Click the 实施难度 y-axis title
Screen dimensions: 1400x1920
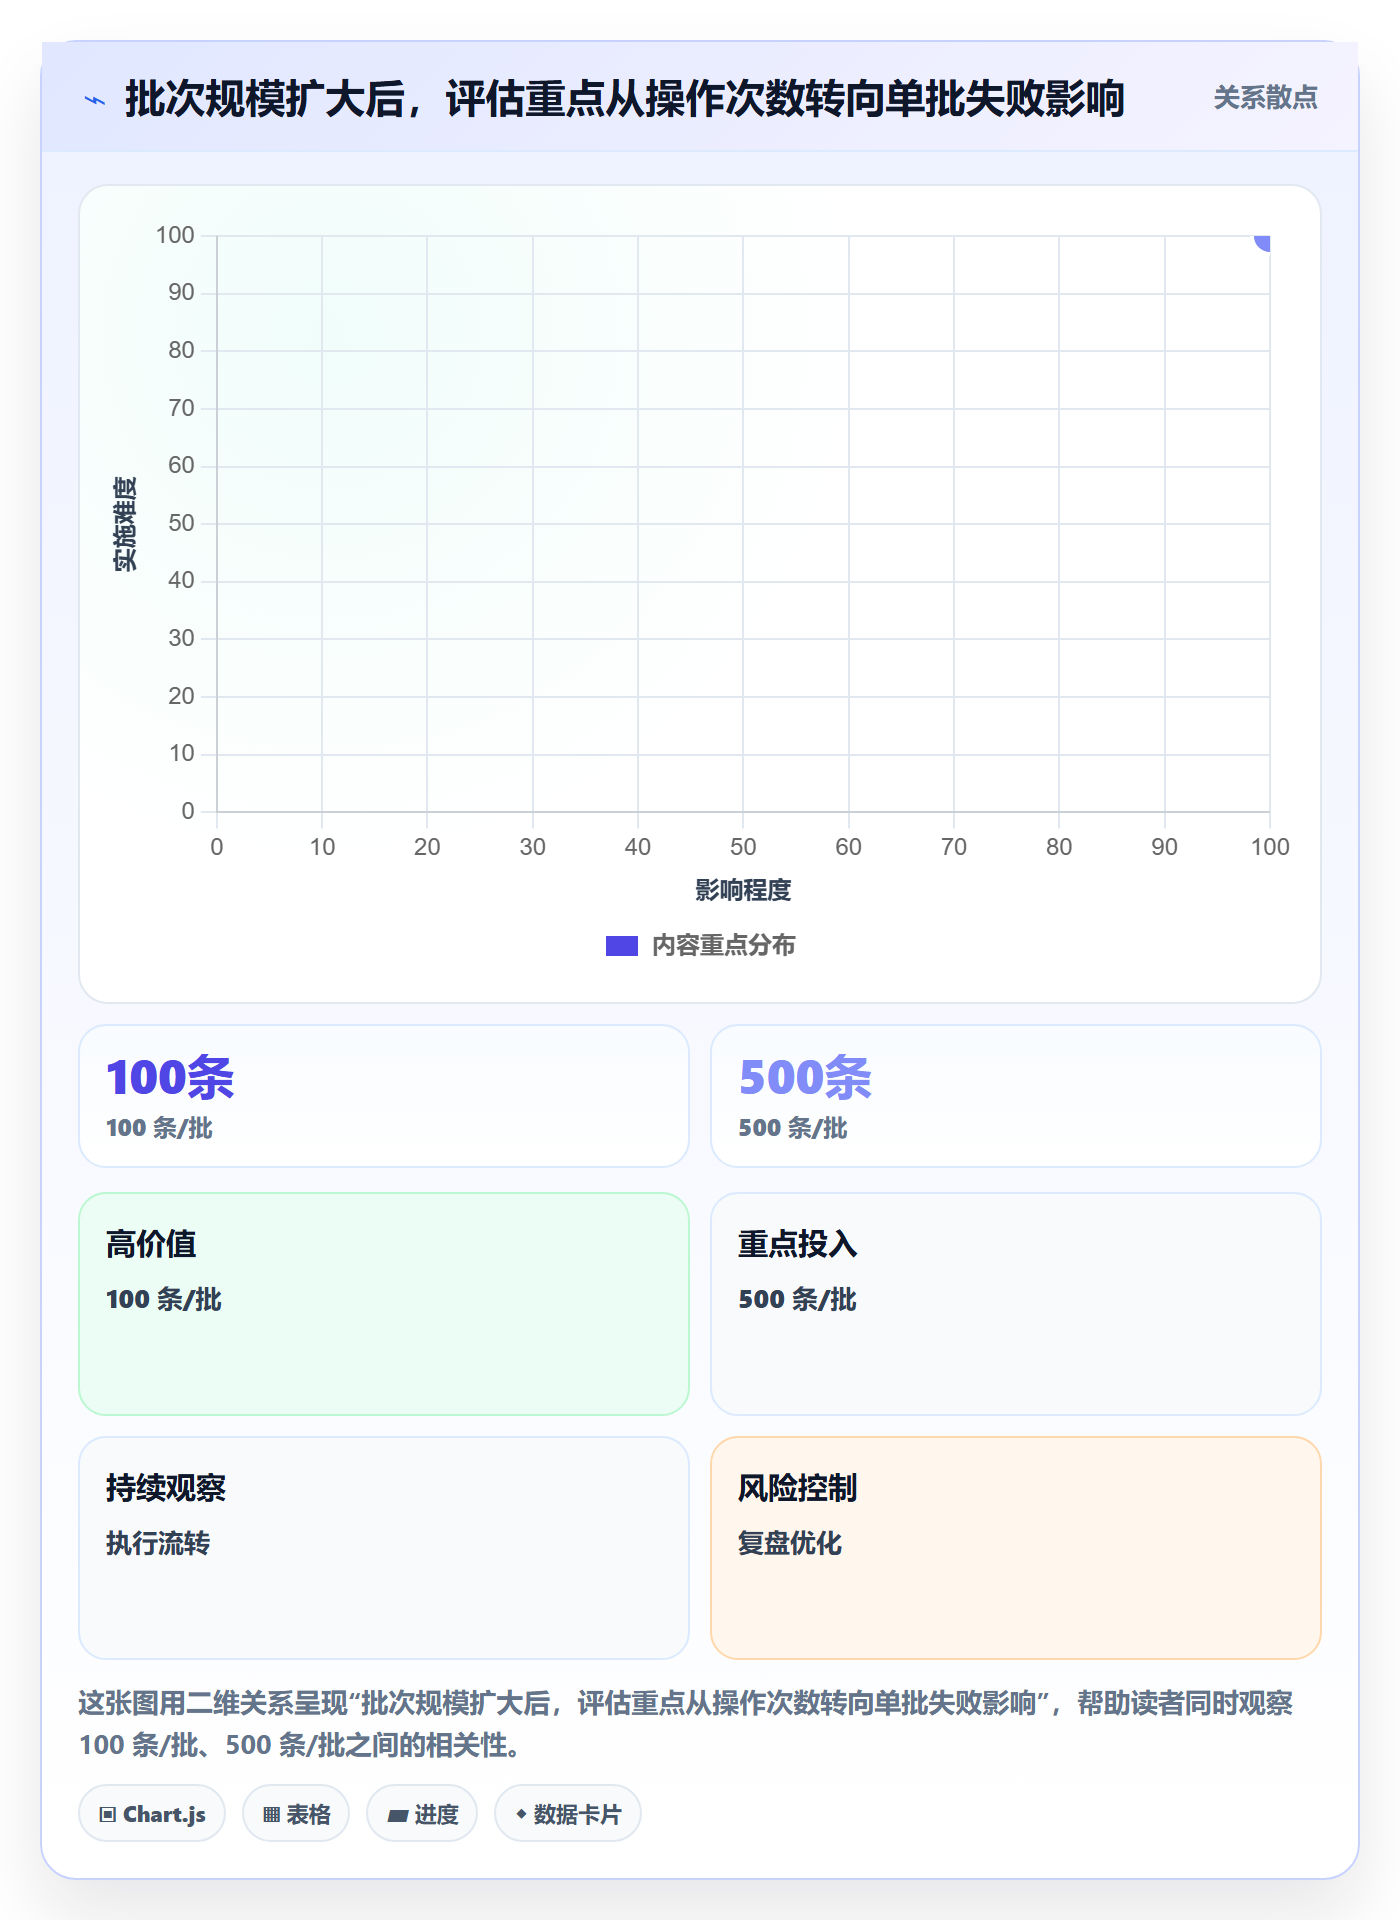(124, 524)
